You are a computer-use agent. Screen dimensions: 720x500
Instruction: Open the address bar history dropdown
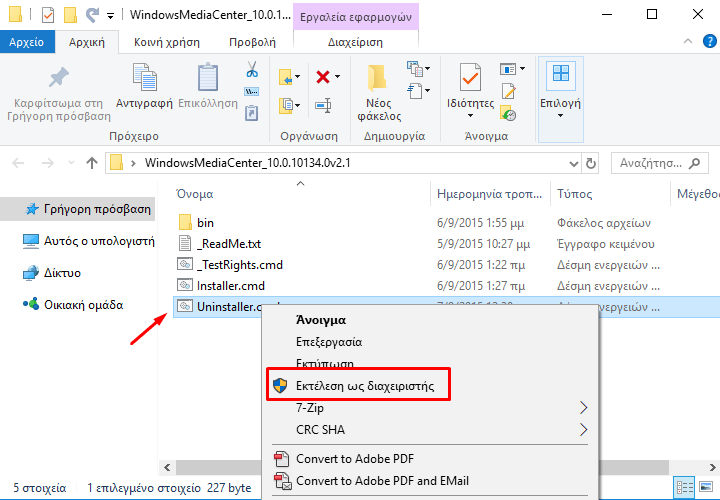pyautogui.click(x=574, y=164)
